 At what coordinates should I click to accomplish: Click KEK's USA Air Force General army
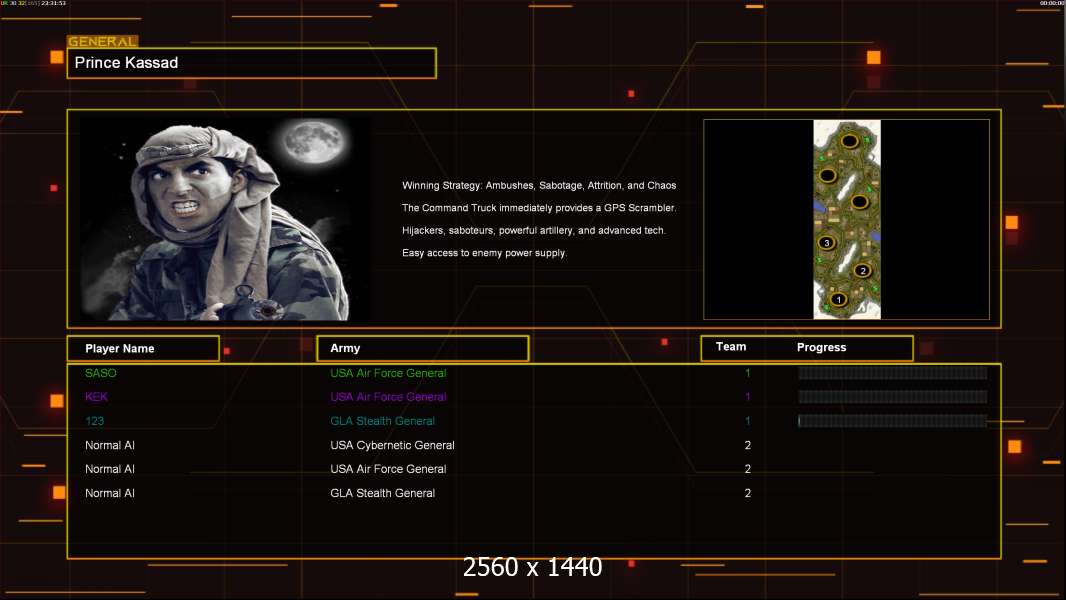[388, 397]
